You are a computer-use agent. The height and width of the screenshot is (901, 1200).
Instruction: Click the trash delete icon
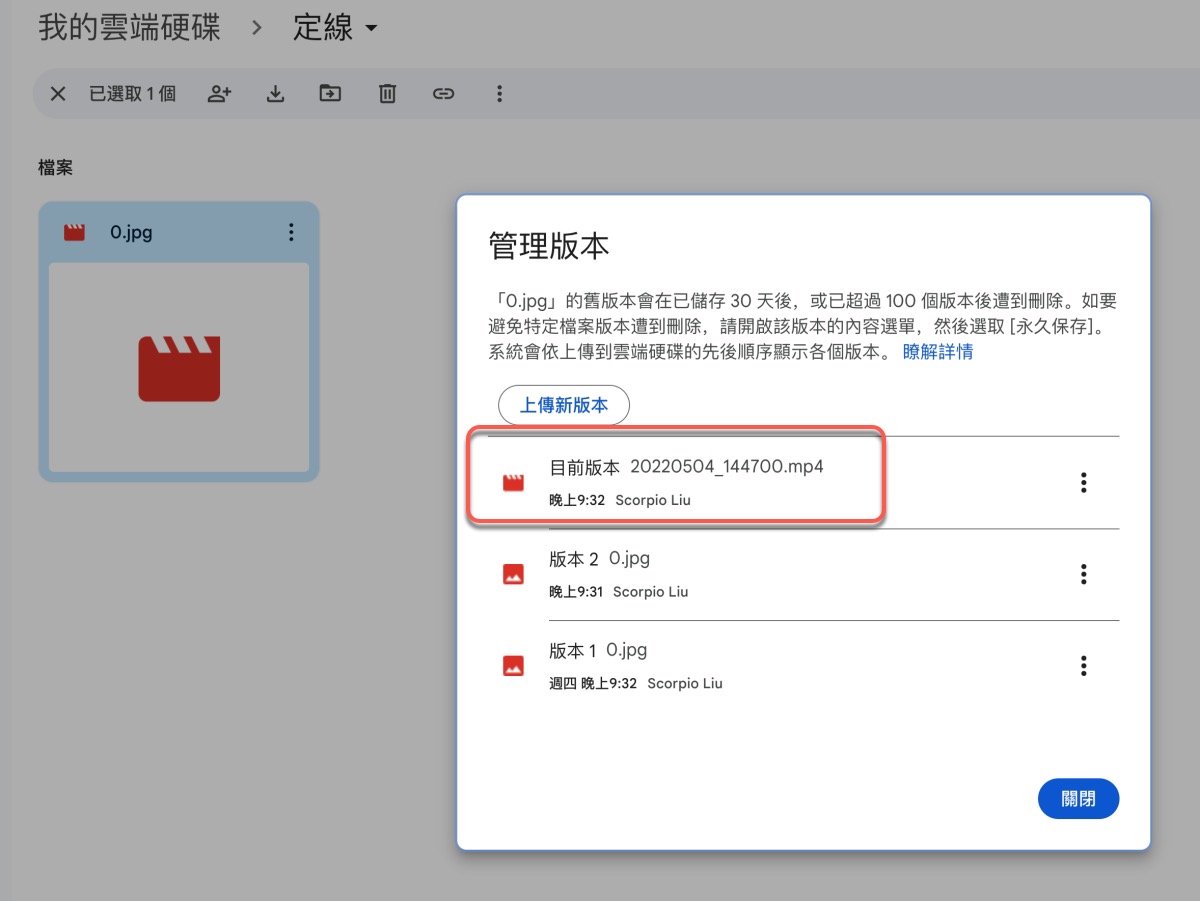(387, 94)
